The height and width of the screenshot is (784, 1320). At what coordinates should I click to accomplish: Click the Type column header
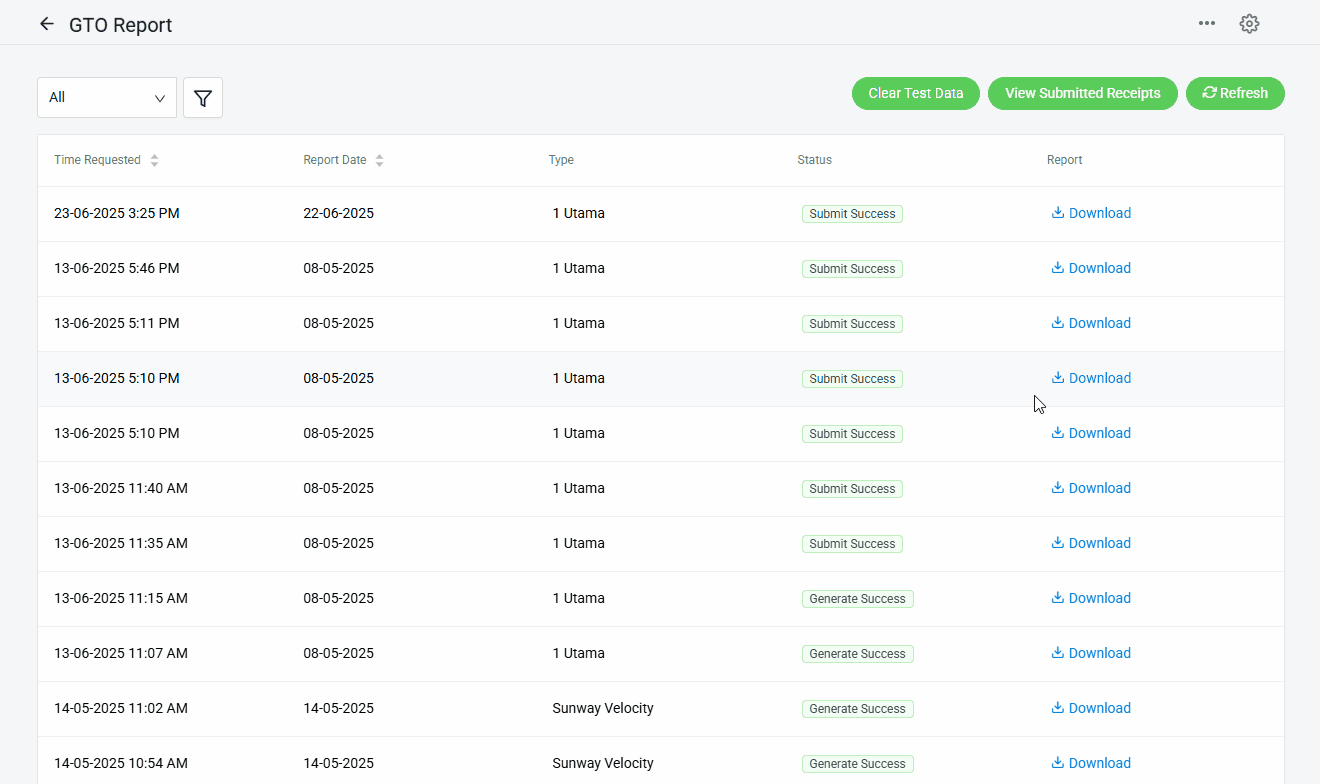pos(561,160)
